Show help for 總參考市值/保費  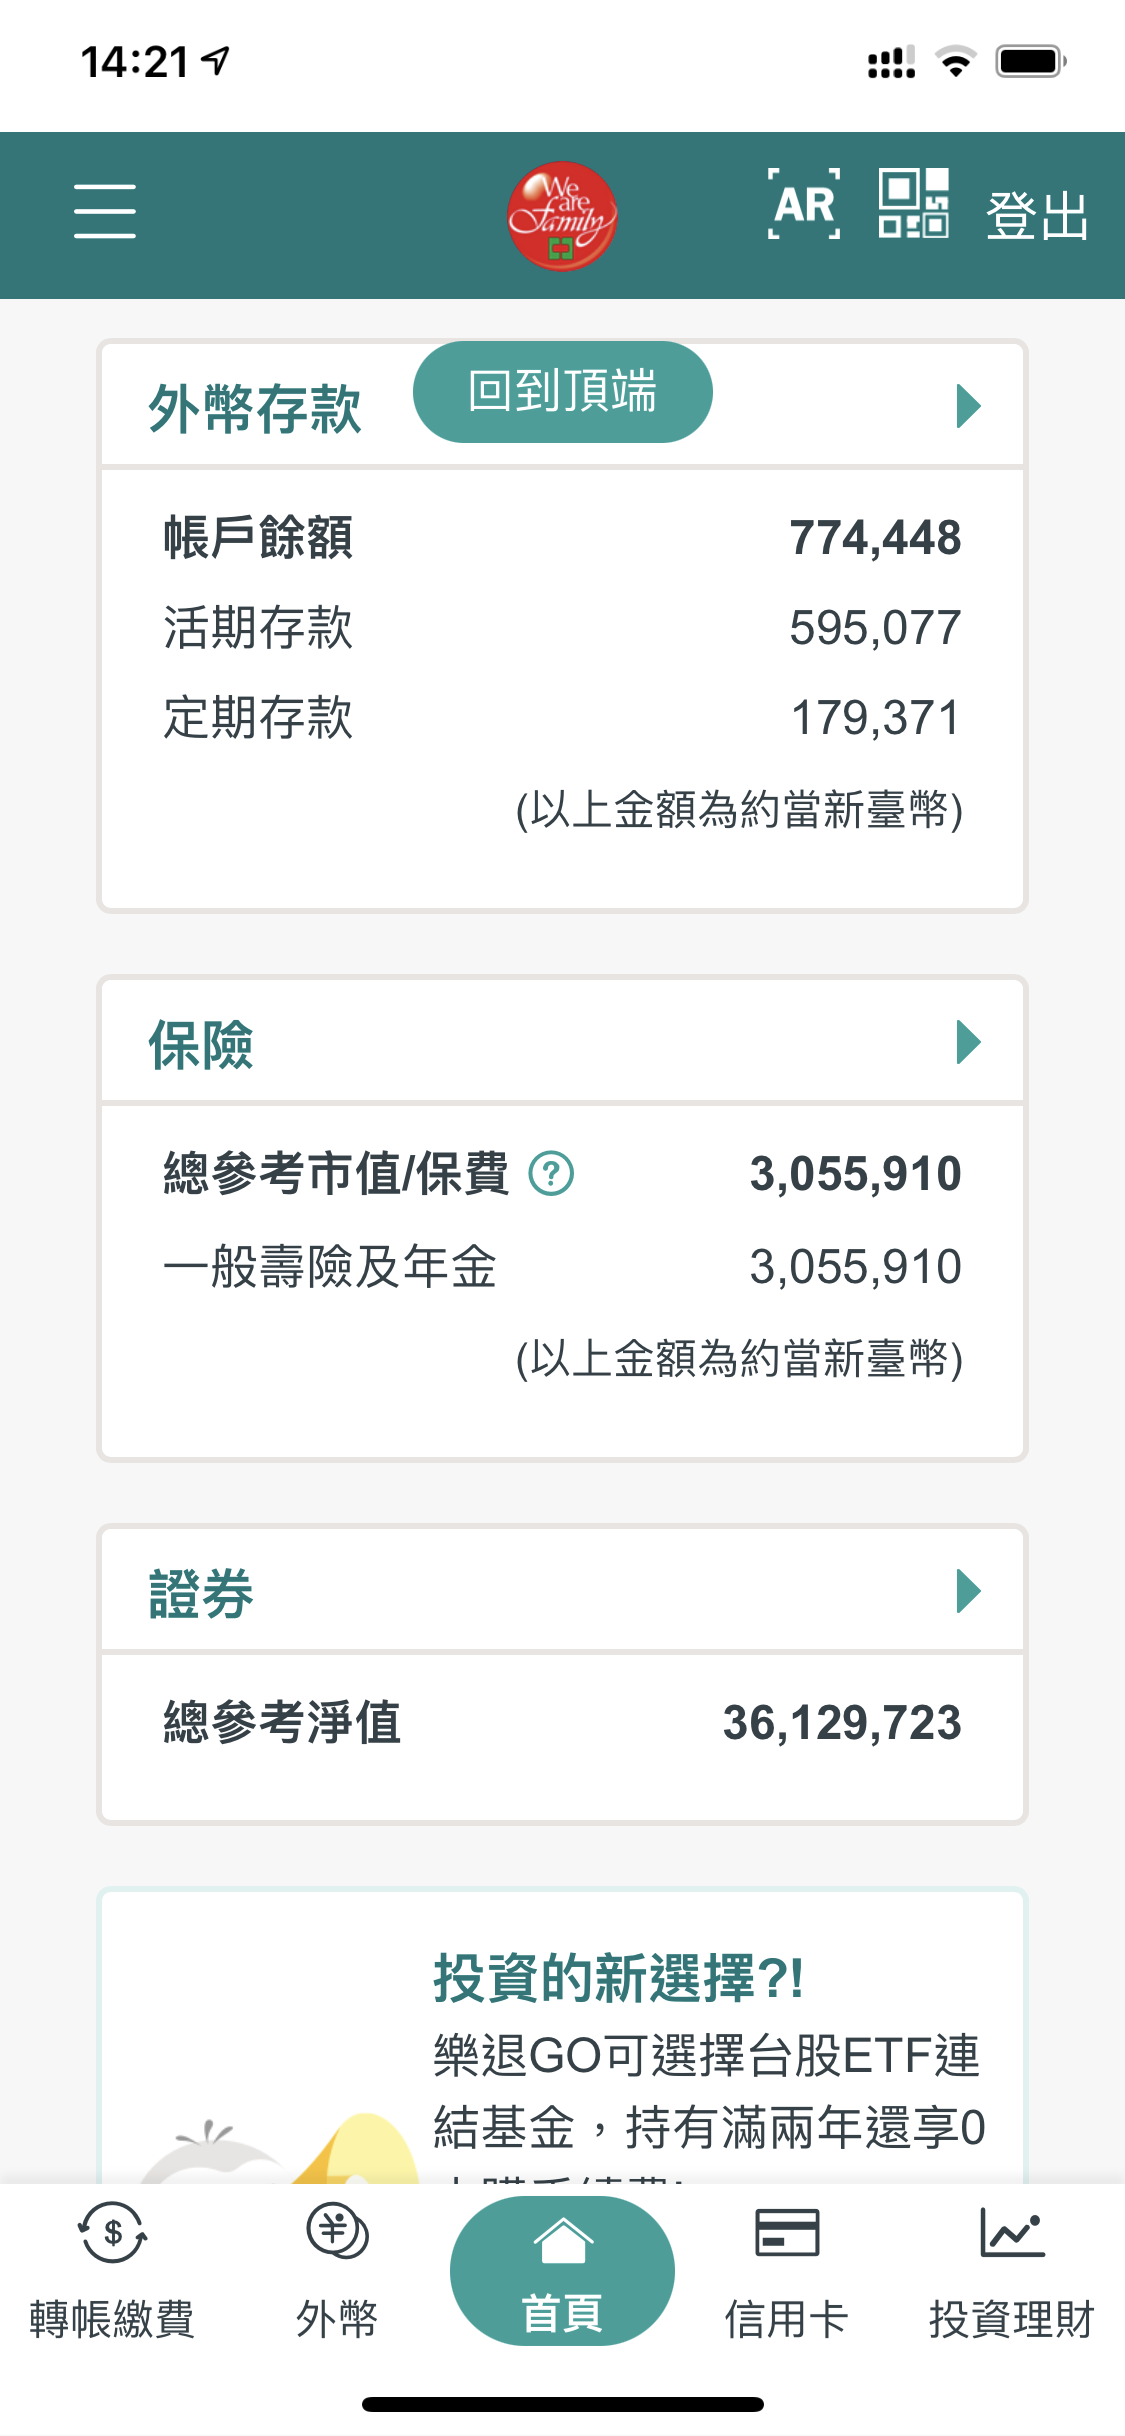551,1174
